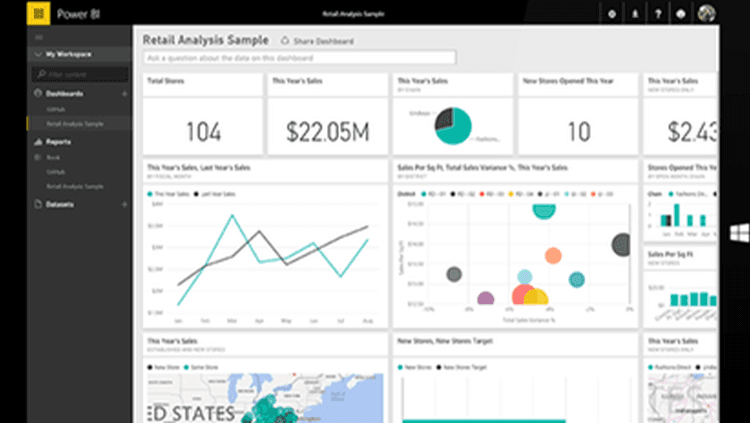Click the This Year Sales teal legend dot
Image resolution: width=750 pixels, height=423 pixels.
[x=150, y=194]
